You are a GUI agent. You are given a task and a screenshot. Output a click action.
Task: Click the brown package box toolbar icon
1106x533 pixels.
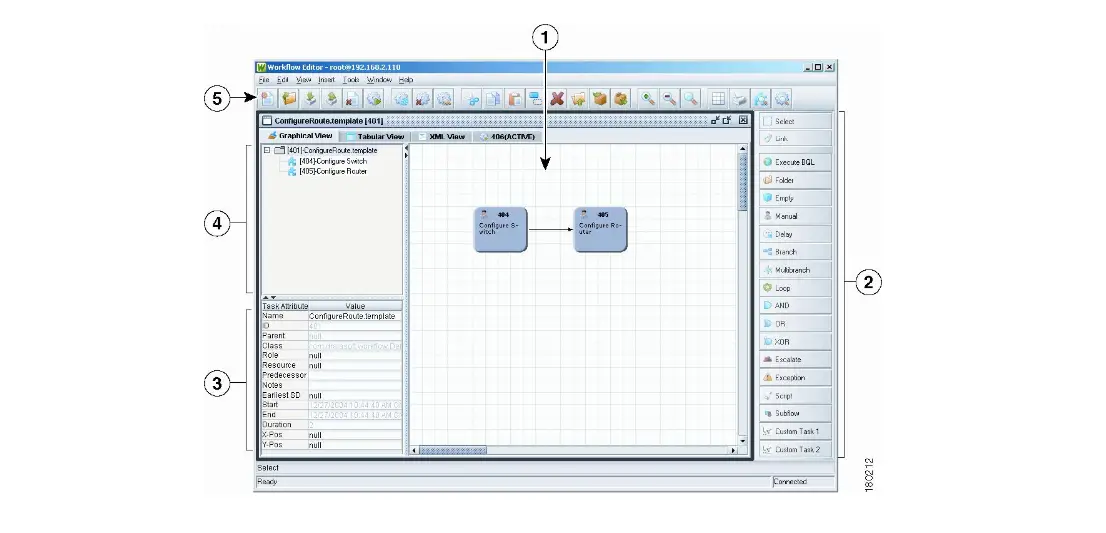600,99
